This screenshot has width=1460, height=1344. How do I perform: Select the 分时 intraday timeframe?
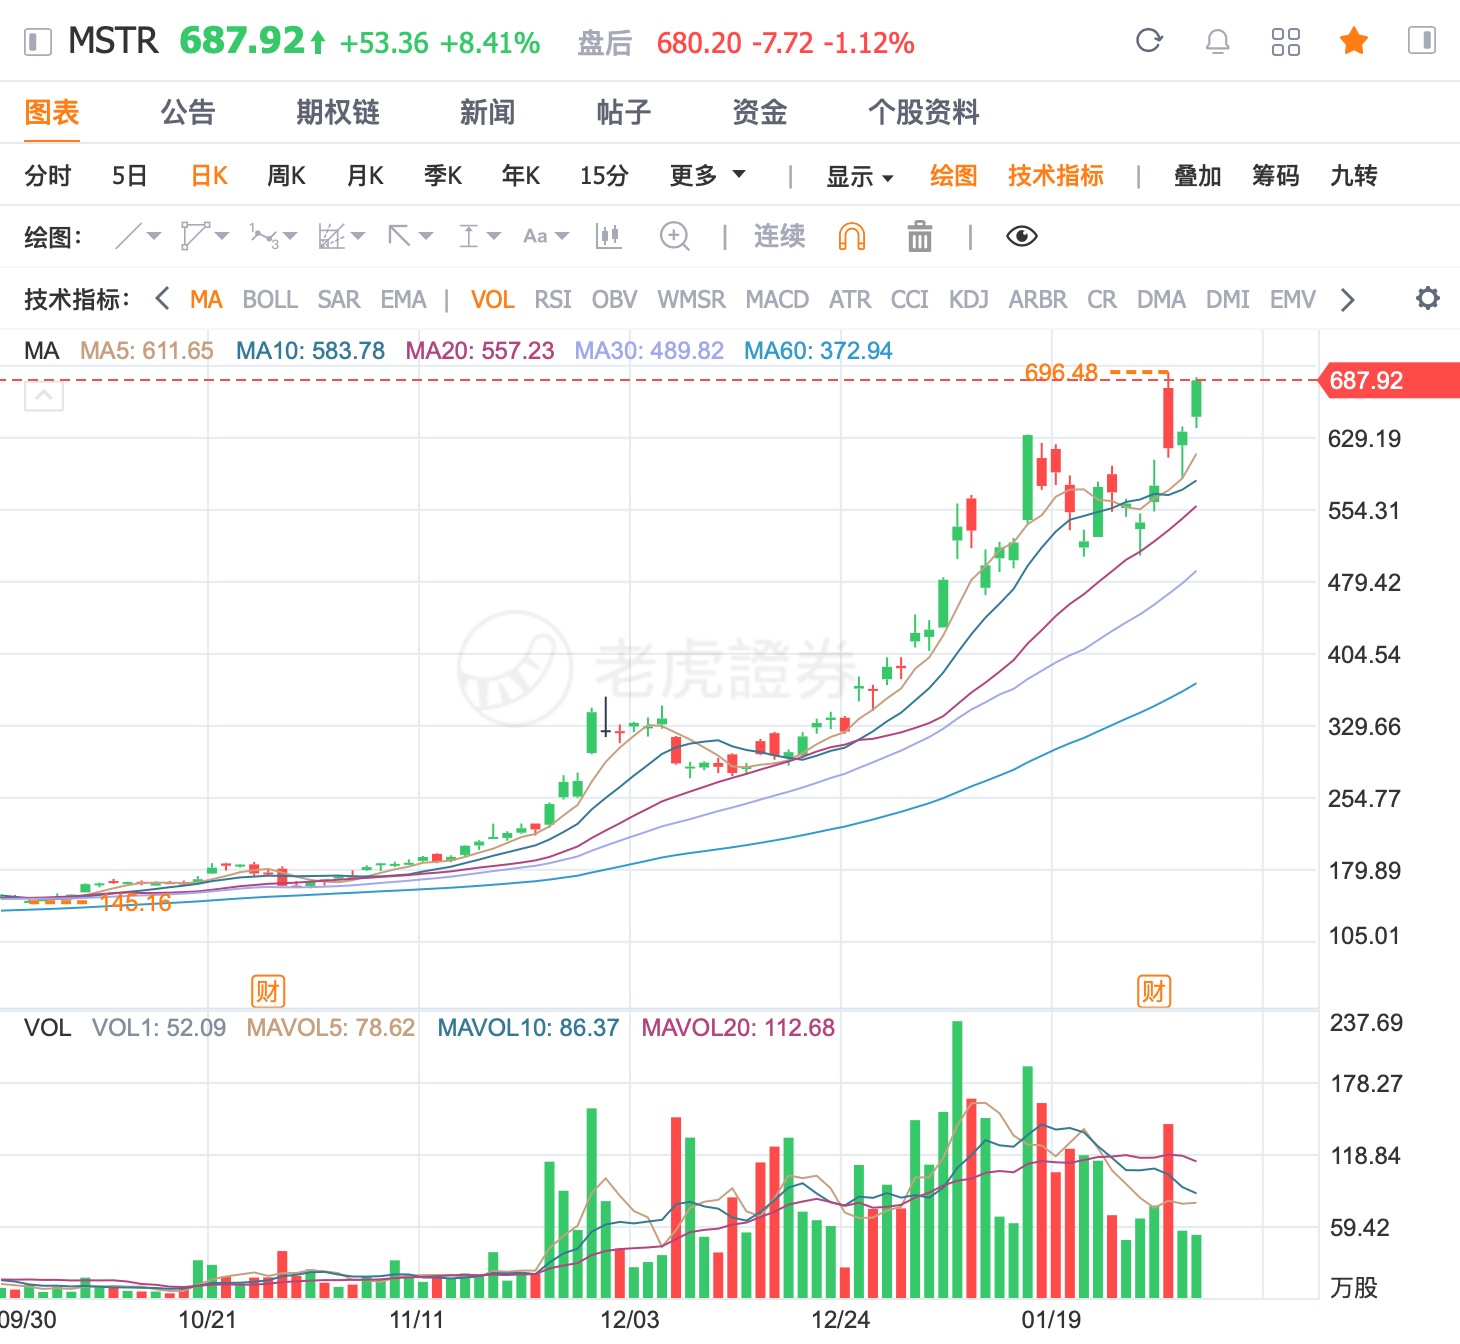click(48, 176)
